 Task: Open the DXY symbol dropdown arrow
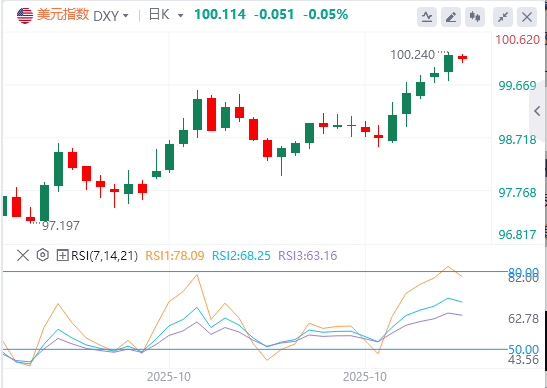(x=126, y=16)
